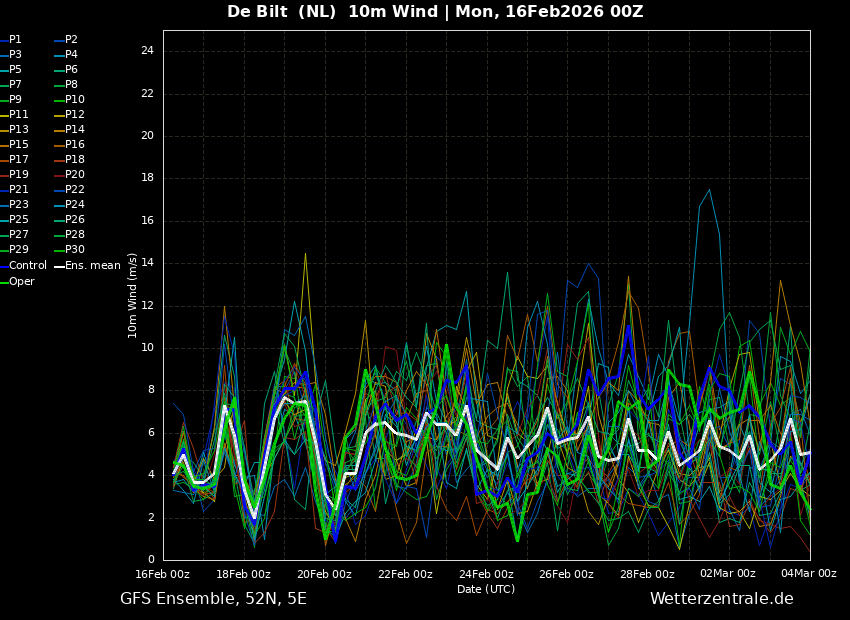Click the P13 legend label

pos(19,130)
